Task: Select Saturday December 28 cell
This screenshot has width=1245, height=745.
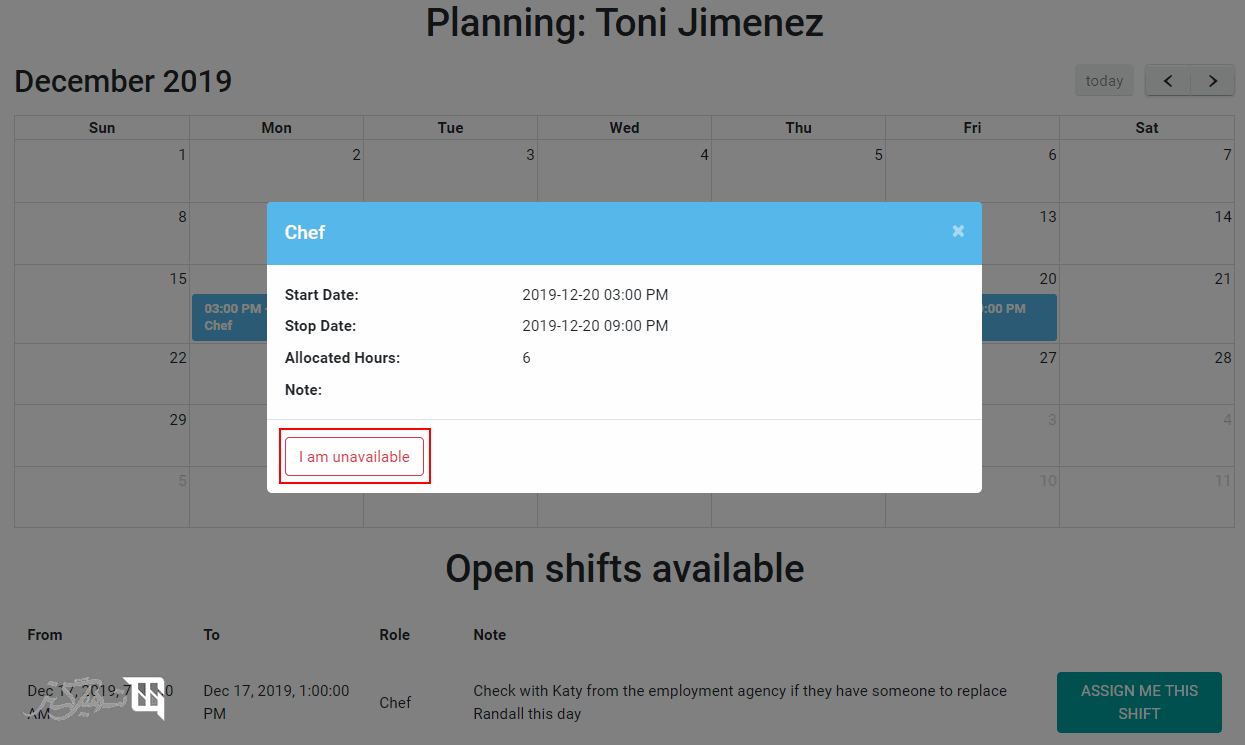Action: coord(1147,374)
